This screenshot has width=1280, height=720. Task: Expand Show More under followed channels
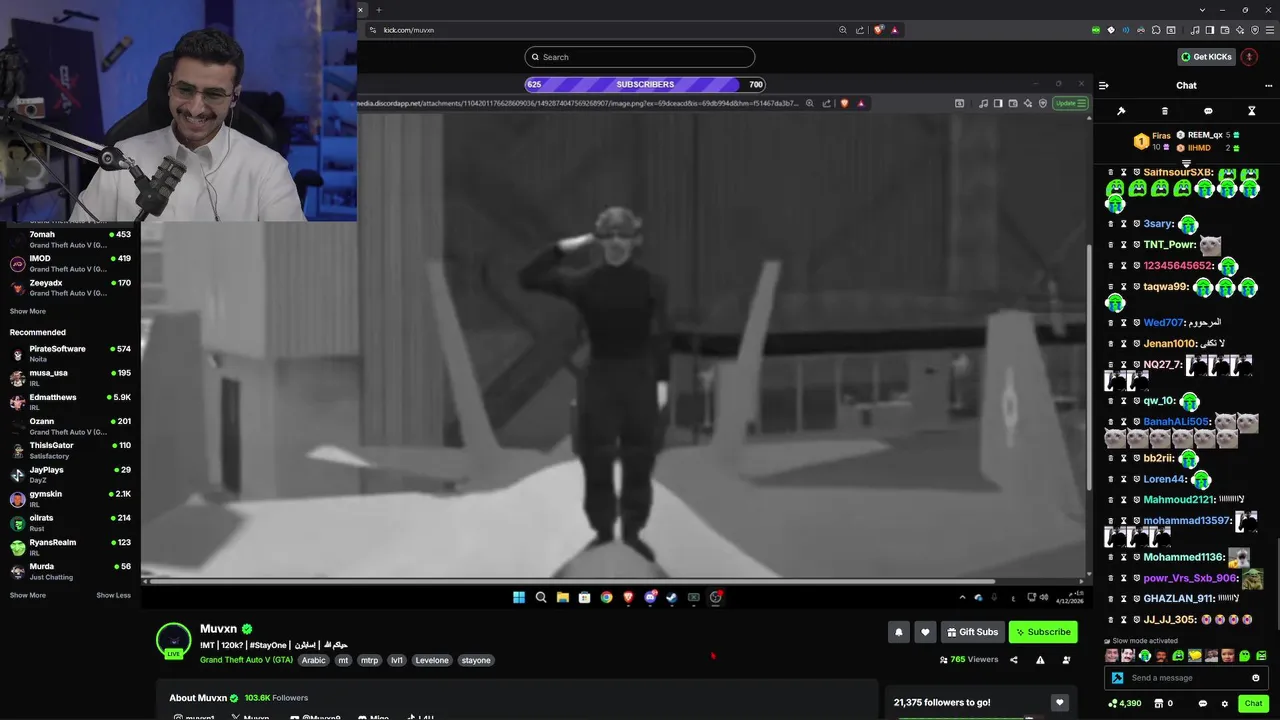28,311
